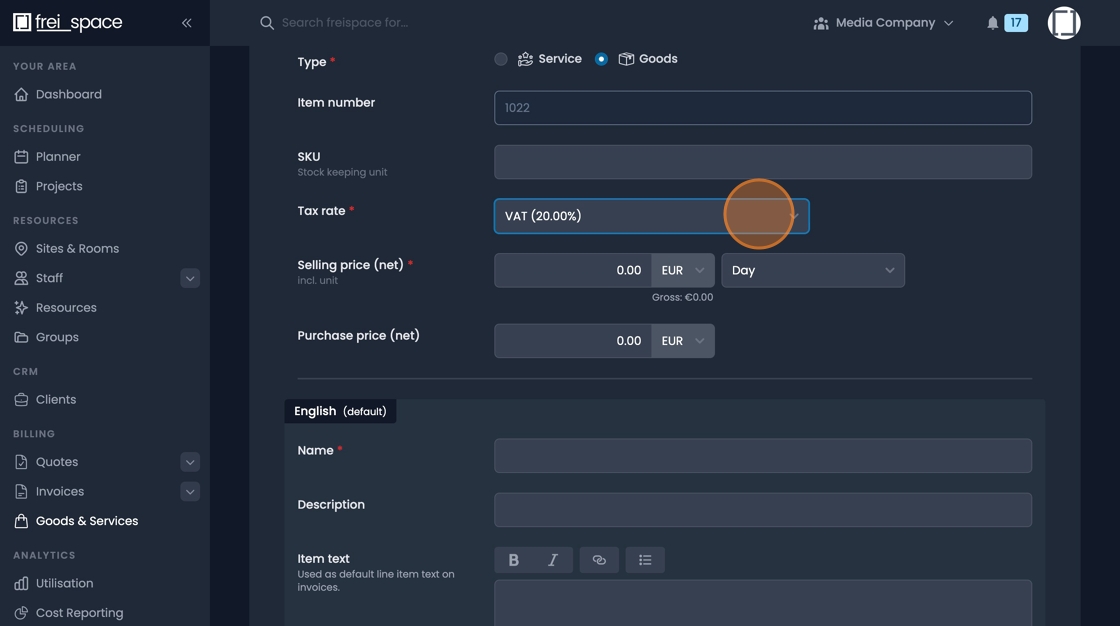The width and height of the screenshot is (1120, 626).
Task: Change the selling price currency EUR
Action: [x=683, y=270]
